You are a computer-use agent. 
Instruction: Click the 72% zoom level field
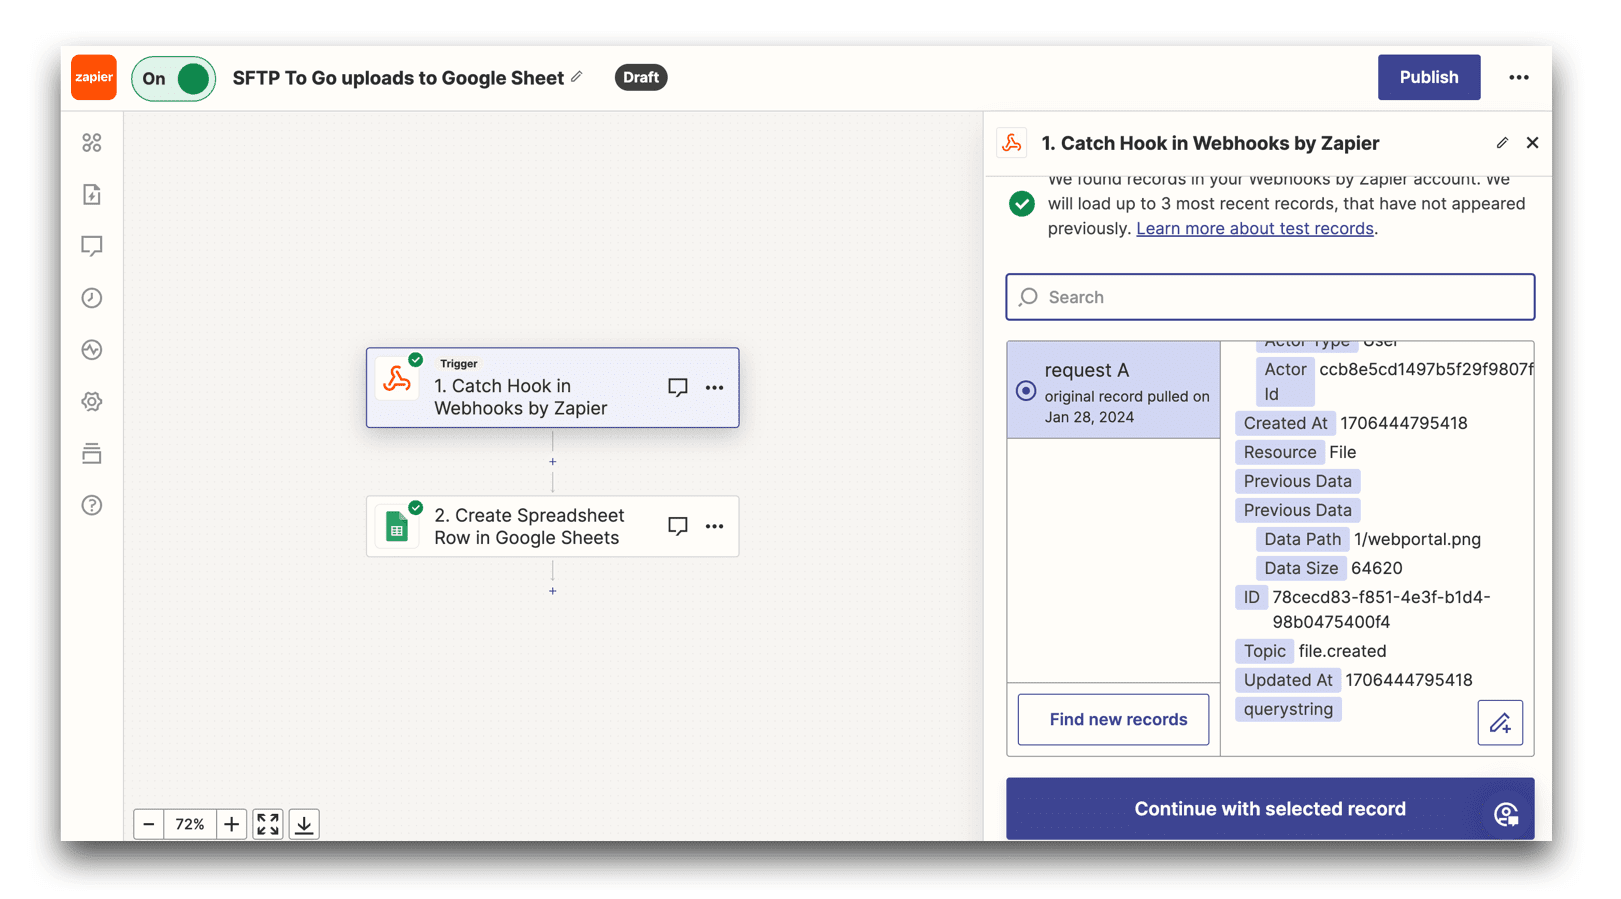click(x=190, y=824)
